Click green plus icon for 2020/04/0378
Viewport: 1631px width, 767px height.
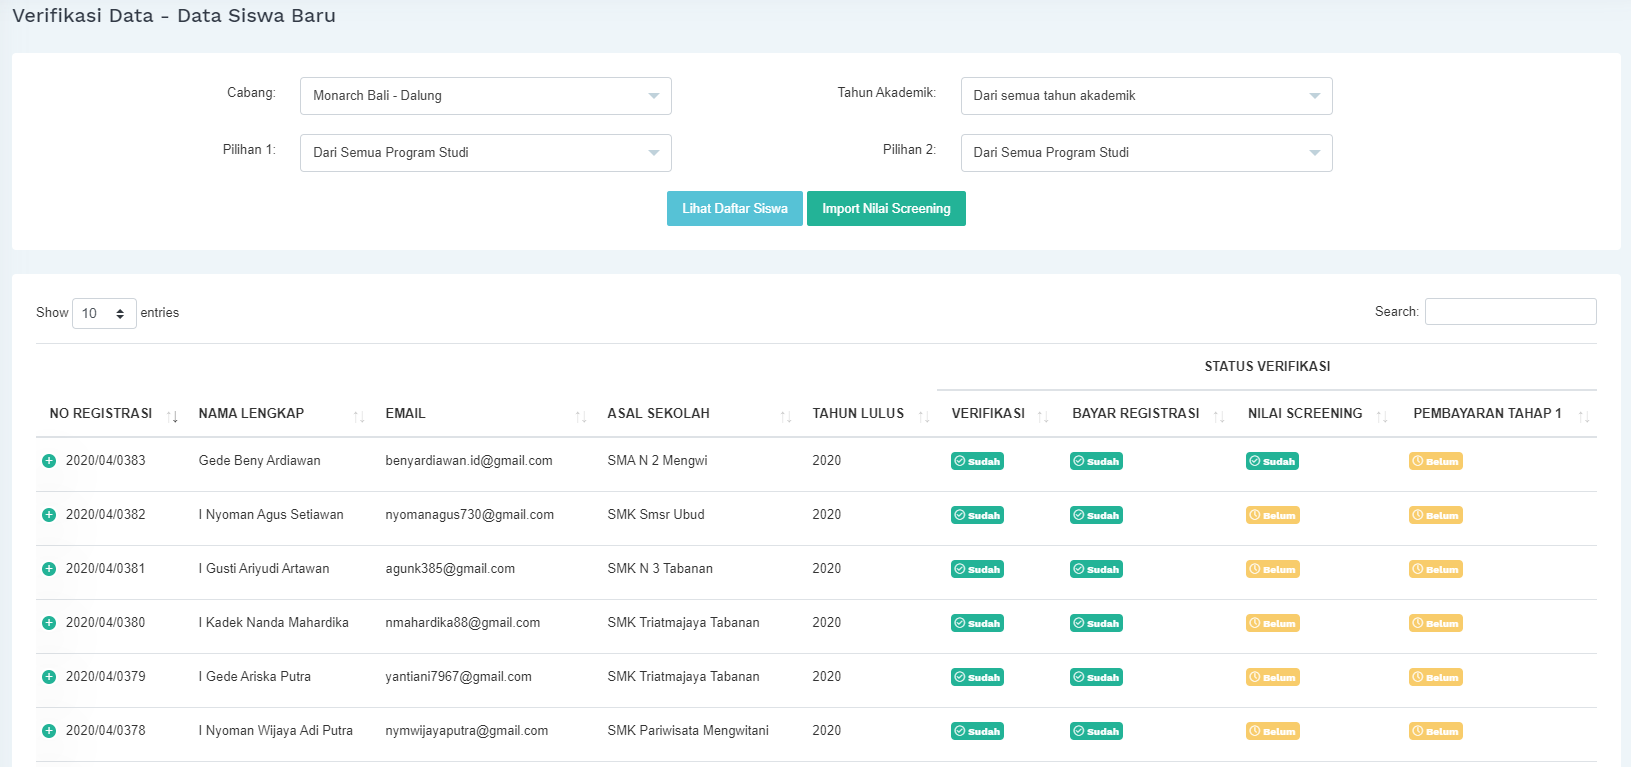click(x=48, y=731)
